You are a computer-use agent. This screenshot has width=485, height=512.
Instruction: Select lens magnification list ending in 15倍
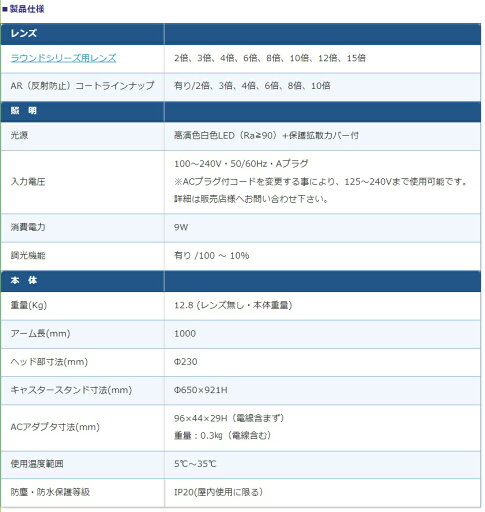270,58
